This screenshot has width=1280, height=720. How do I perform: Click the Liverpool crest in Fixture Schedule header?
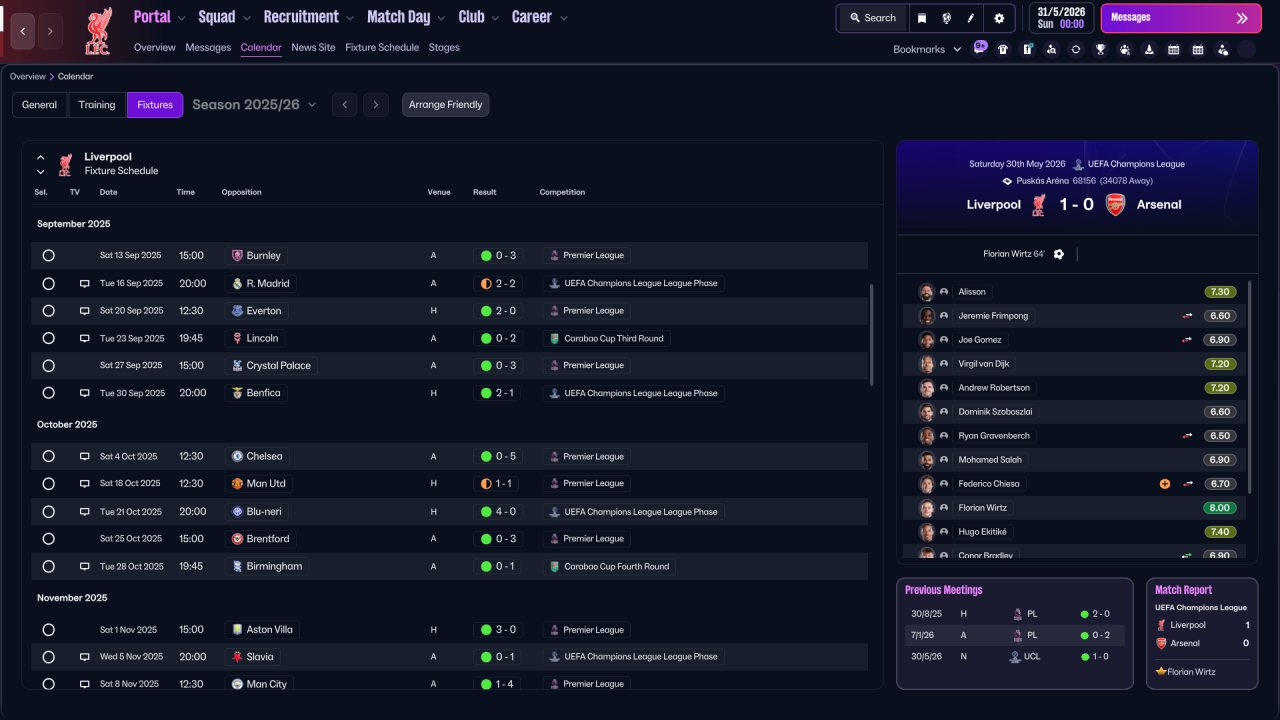coord(65,164)
